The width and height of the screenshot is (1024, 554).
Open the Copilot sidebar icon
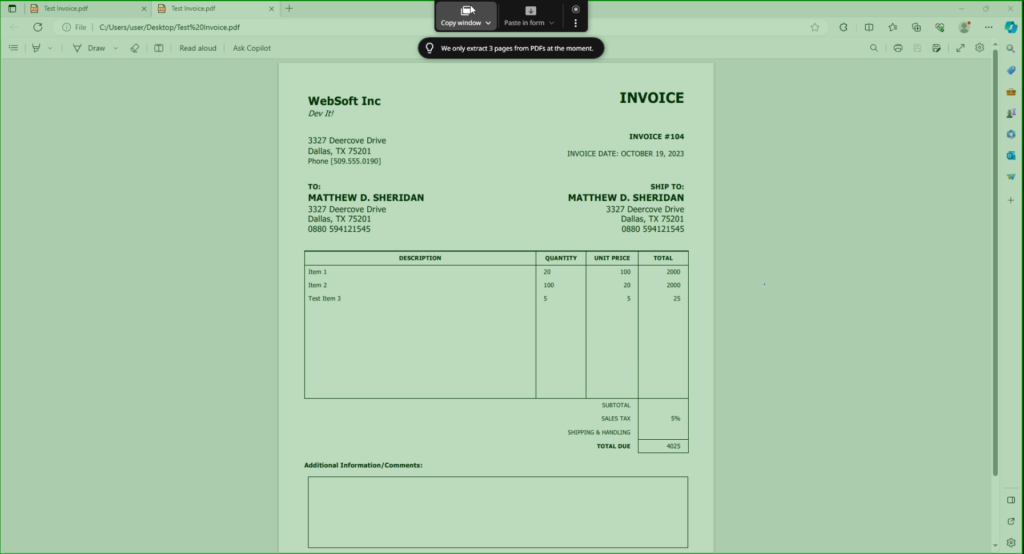[1011, 27]
